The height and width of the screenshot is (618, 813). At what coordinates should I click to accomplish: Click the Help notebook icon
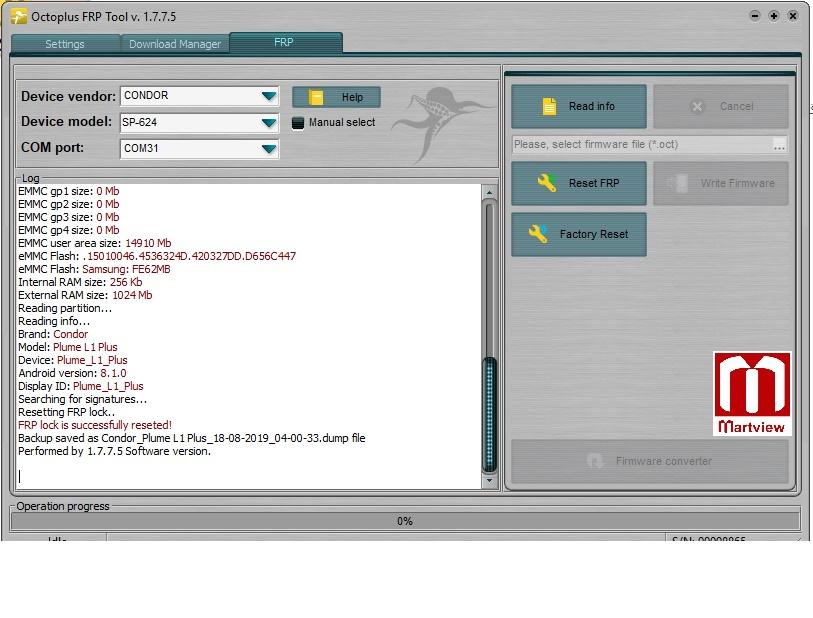[x=316, y=97]
